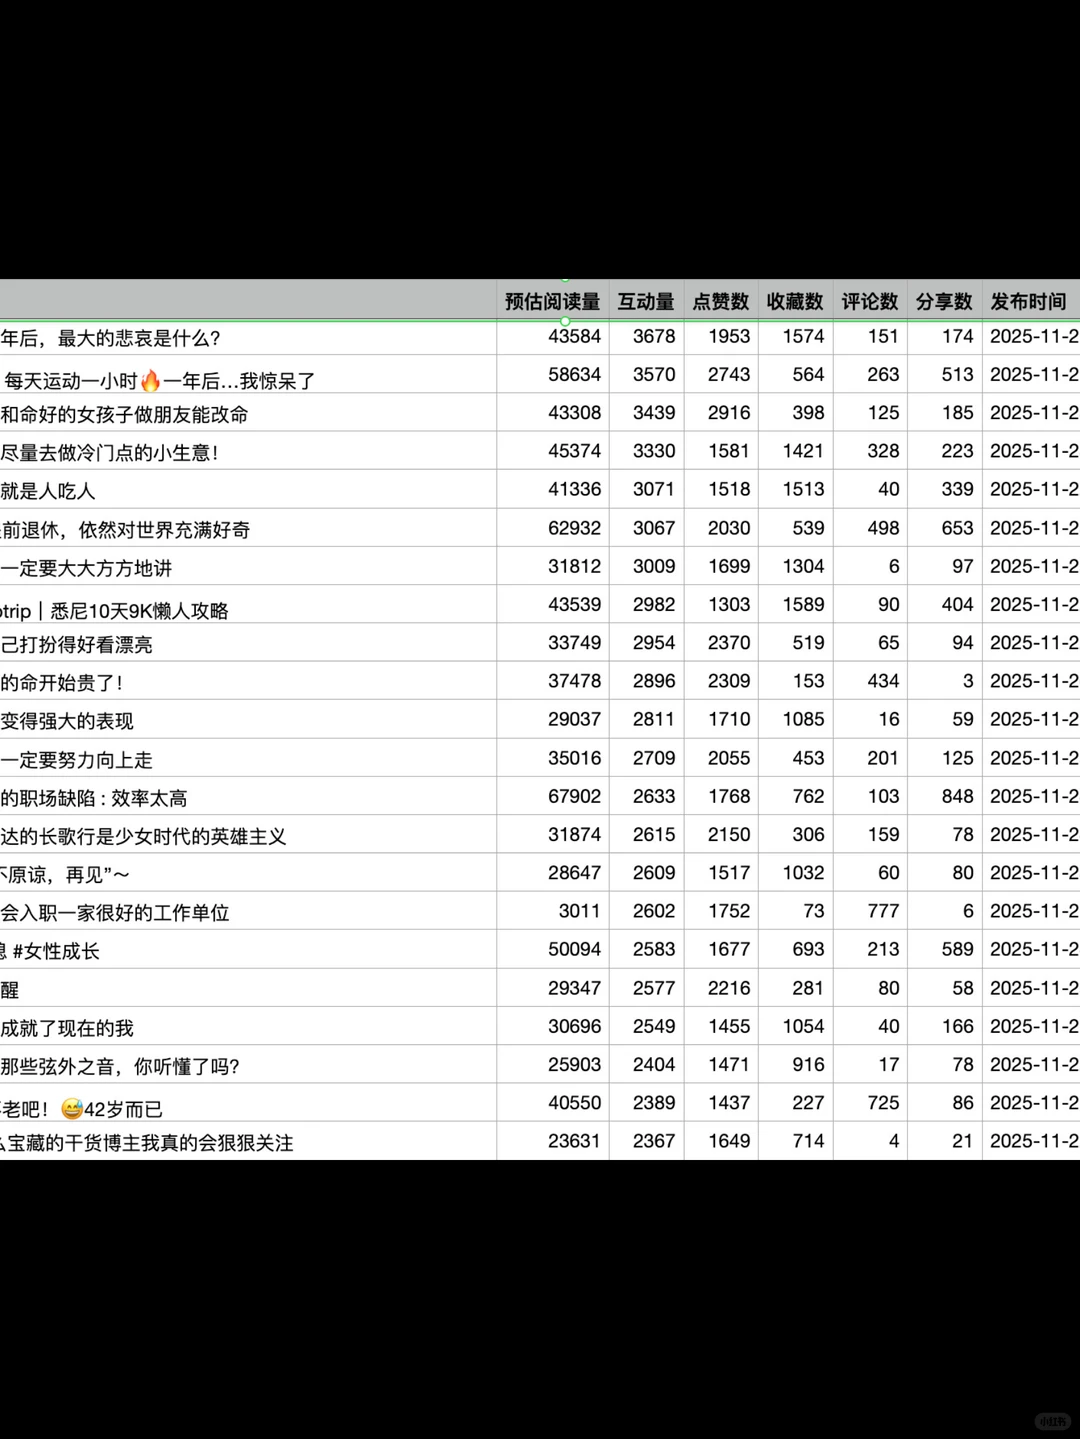Click title cell 一定要大大方方地讲
Viewport: 1080px width, 1439px height.
pyautogui.click(x=248, y=567)
